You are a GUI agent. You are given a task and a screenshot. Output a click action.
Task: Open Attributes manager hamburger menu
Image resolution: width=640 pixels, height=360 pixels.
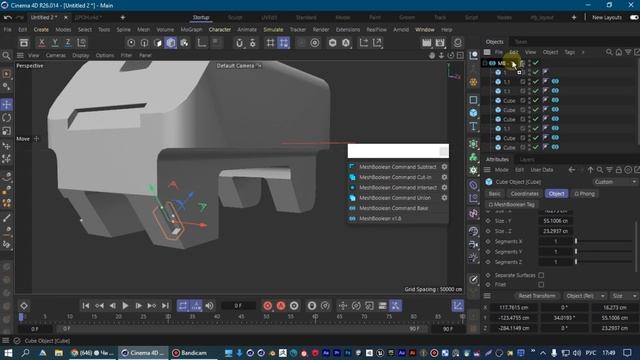click(487, 170)
